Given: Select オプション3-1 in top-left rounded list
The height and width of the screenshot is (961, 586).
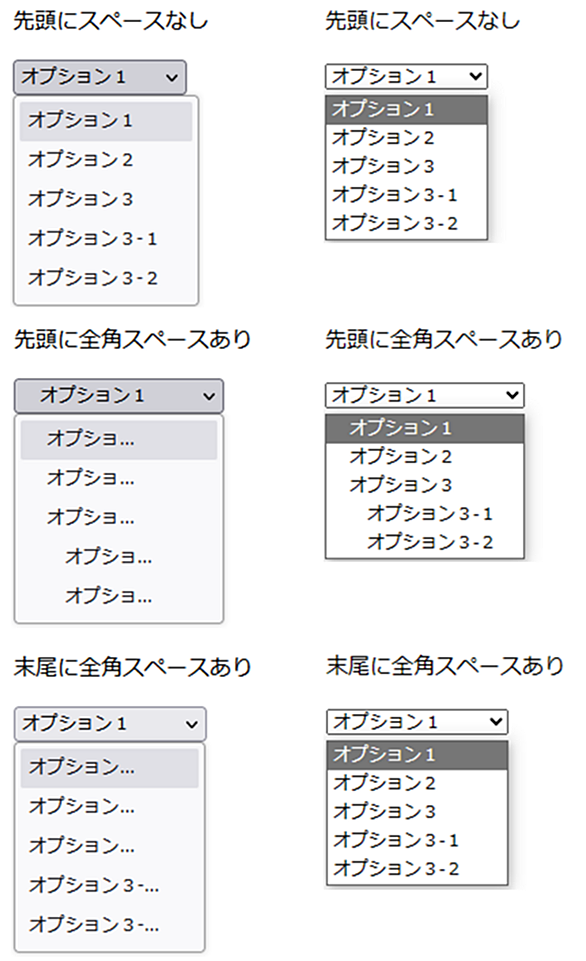Looking at the screenshot, I should [106, 238].
